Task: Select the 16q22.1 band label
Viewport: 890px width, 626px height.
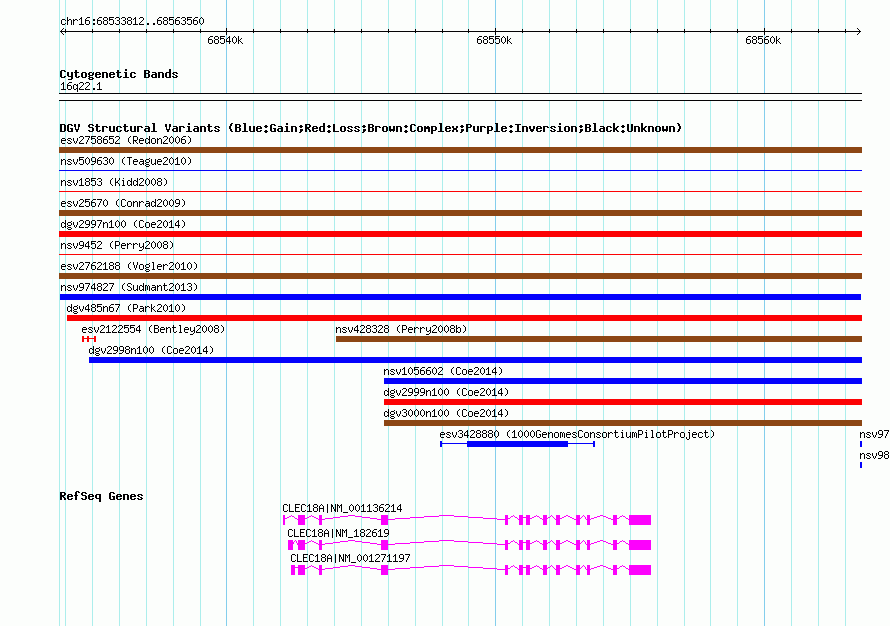Action: [x=81, y=86]
